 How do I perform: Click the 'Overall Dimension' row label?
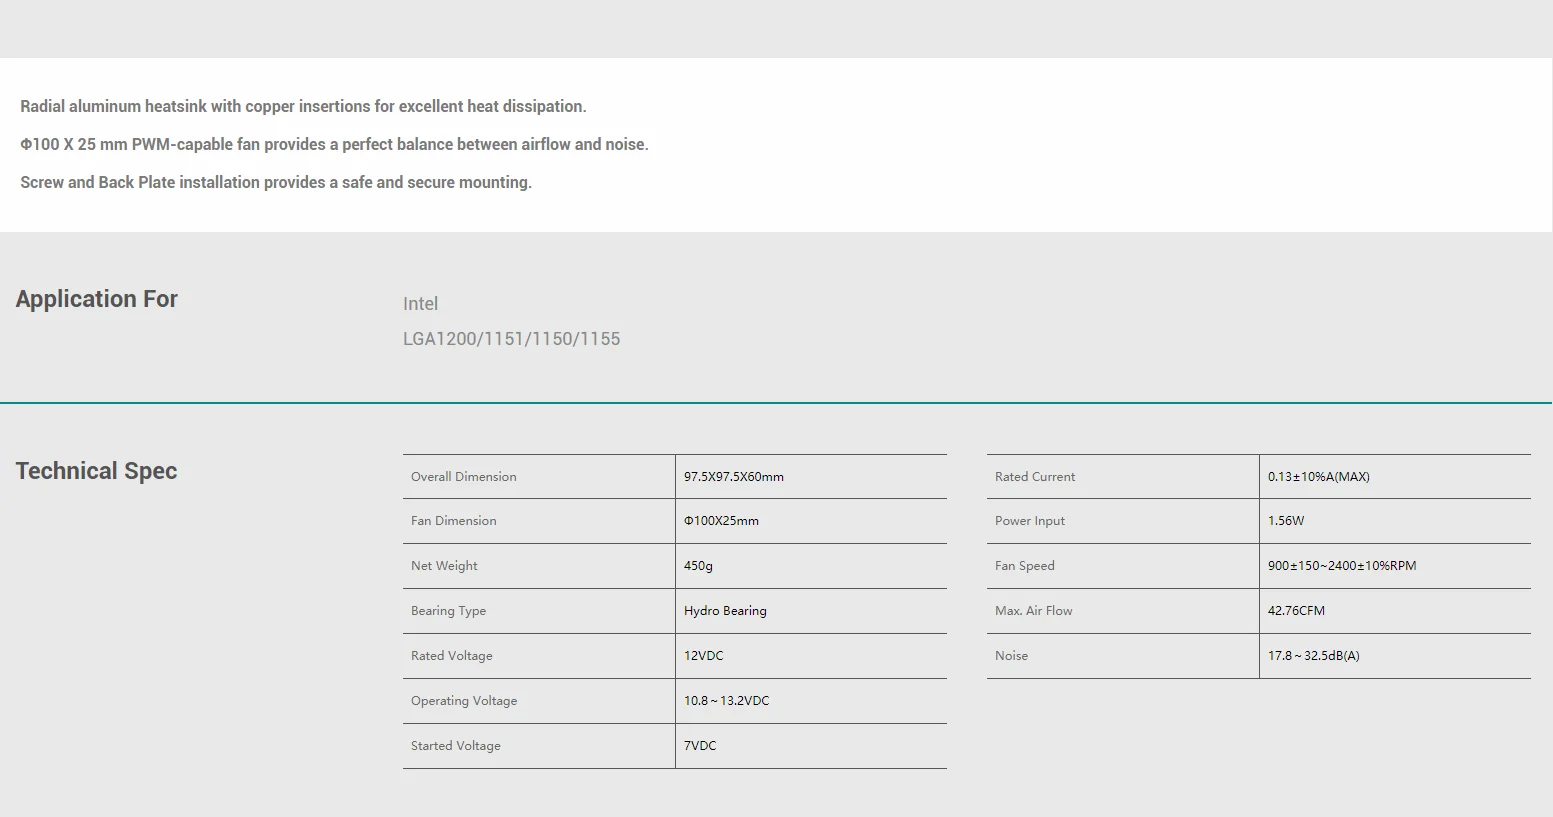coord(463,477)
